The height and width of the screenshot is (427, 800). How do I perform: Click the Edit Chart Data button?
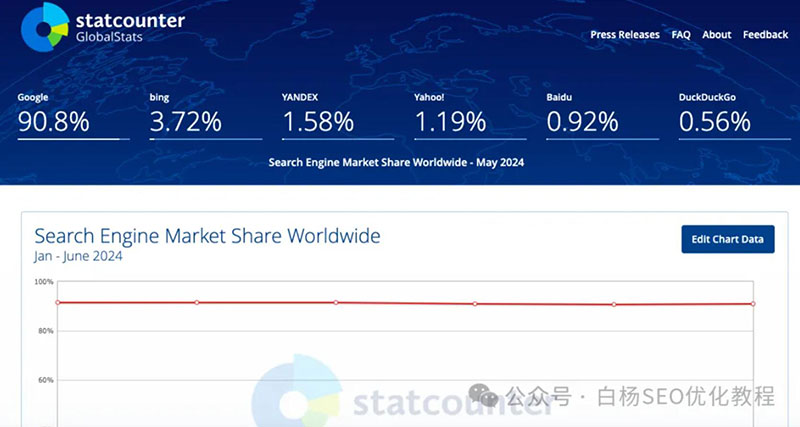coord(728,239)
